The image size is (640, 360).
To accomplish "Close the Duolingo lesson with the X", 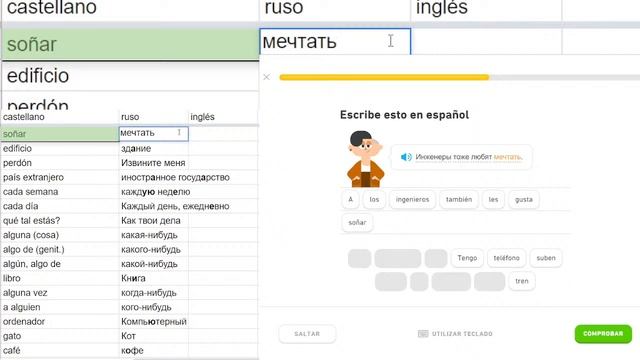I will [267, 77].
